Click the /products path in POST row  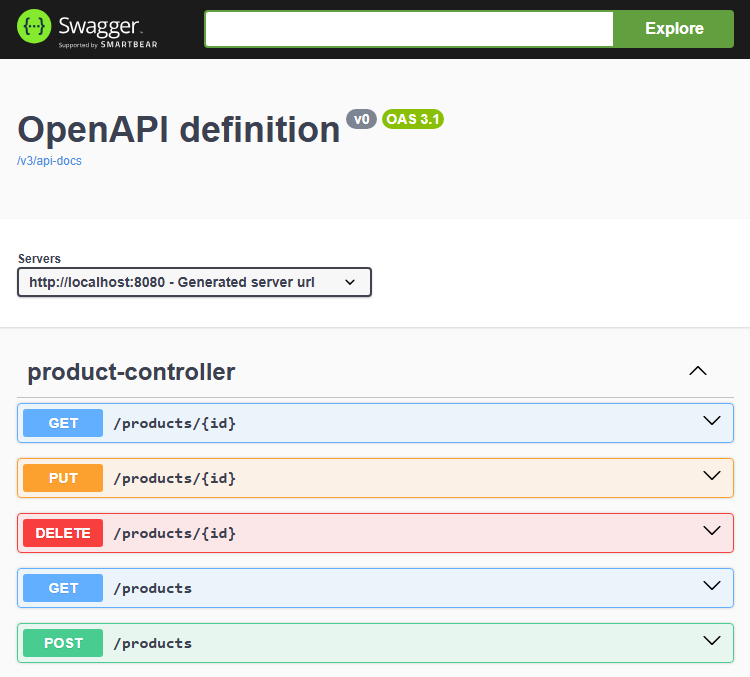coord(153,644)
